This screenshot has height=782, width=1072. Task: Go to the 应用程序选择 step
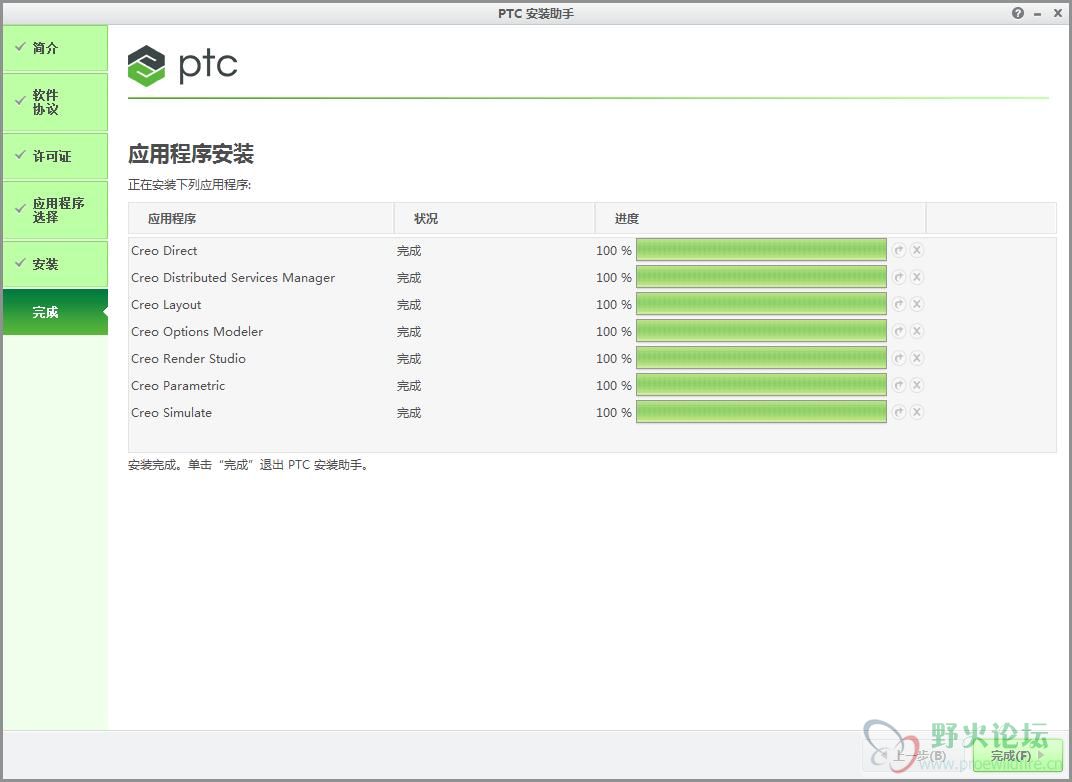(x=55, y=210)
